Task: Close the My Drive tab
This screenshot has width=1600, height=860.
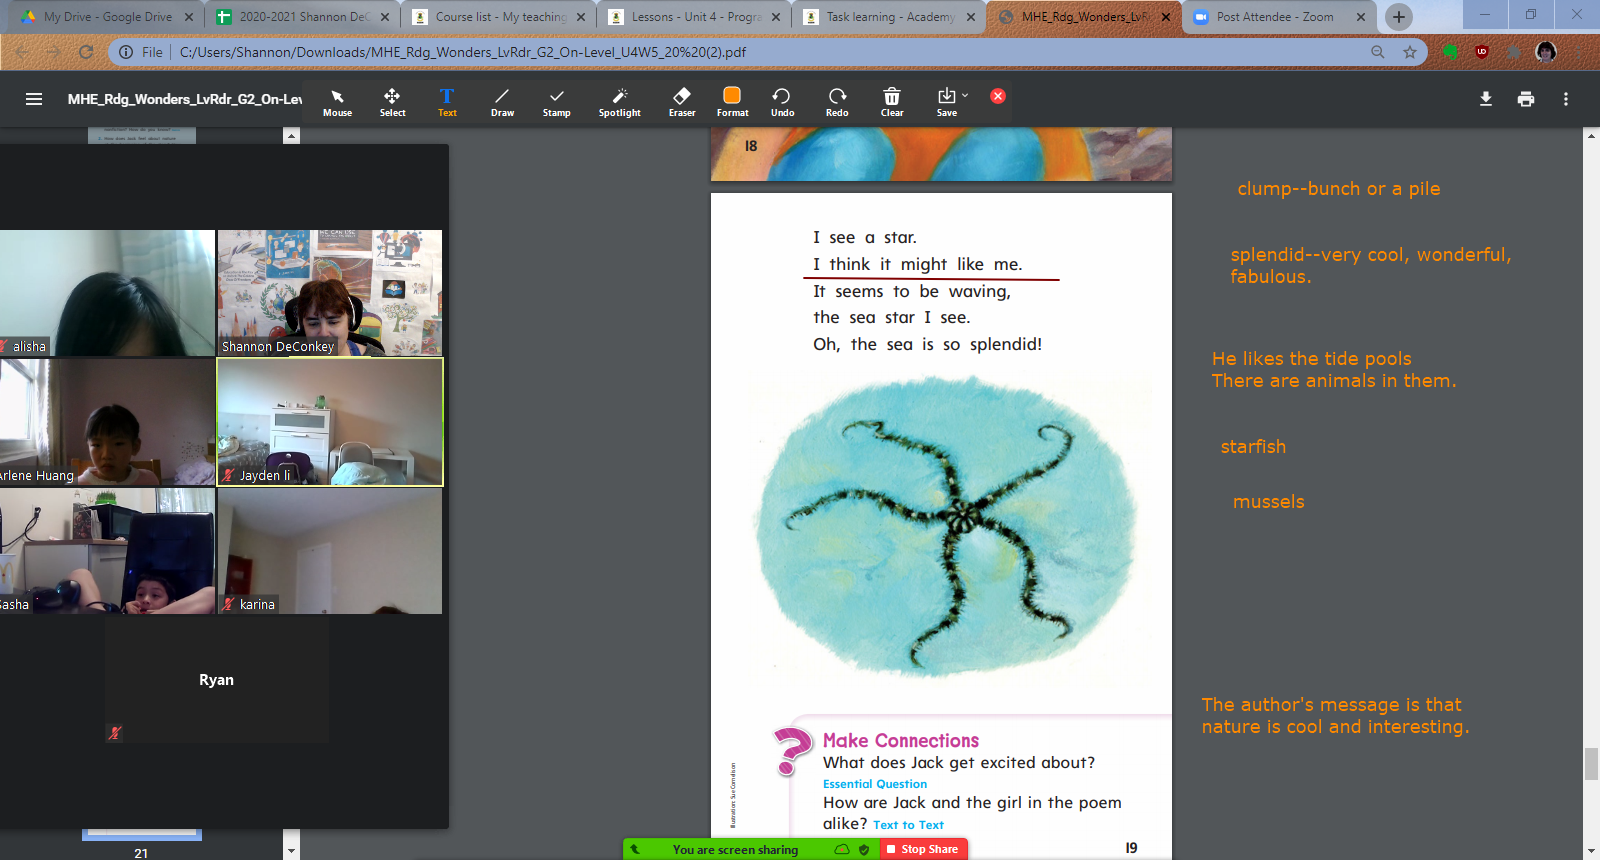Action: click(x=189, y=17)
